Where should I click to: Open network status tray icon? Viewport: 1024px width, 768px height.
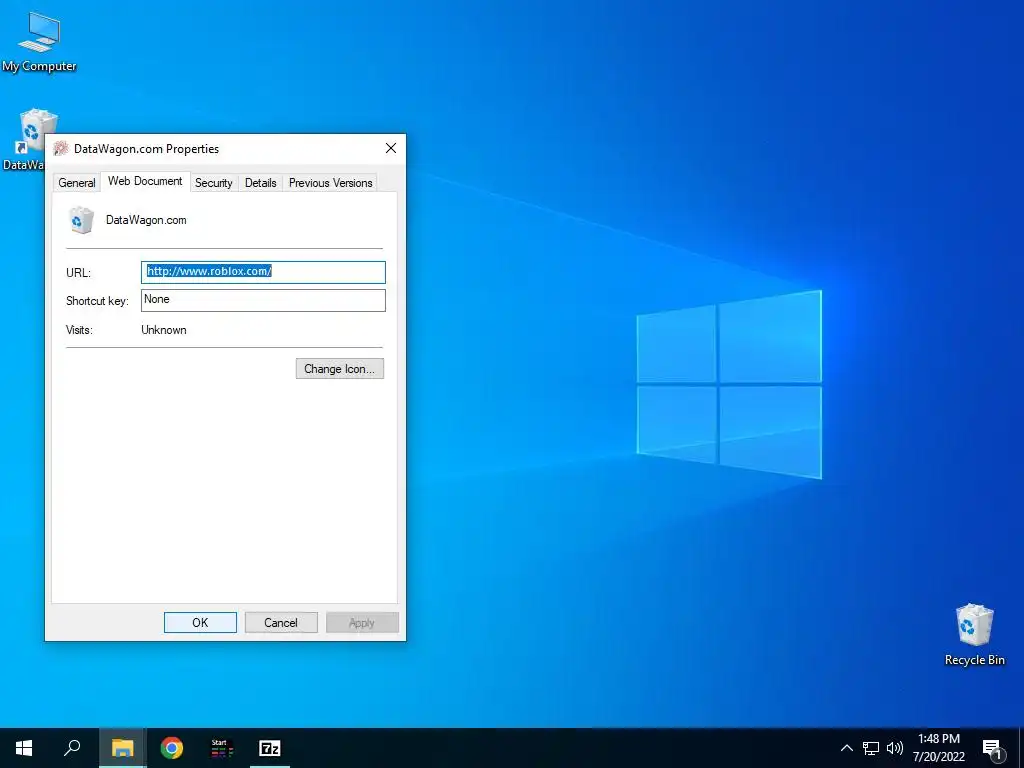[871, 748]
